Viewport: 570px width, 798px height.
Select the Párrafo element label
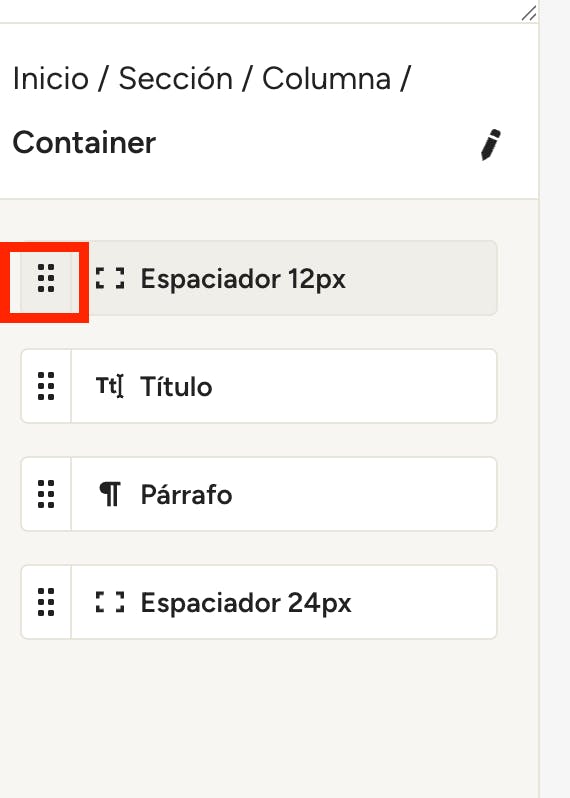[x=186, y=494]
